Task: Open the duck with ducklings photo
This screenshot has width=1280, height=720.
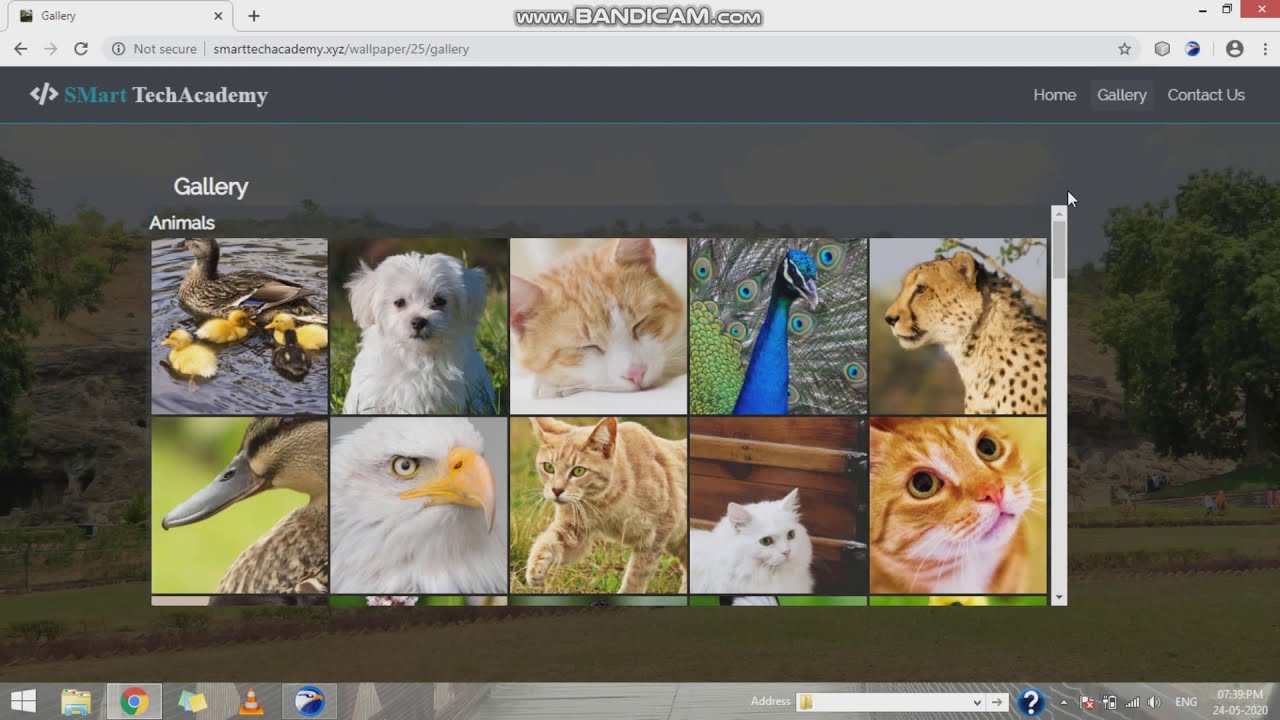Action: (239, 326)
